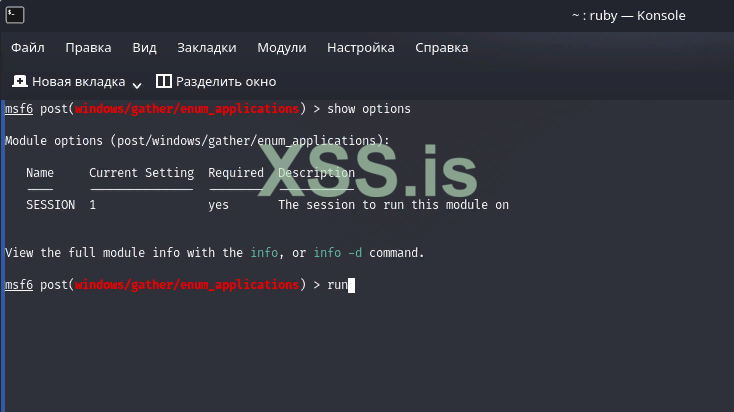Open the Справка menu

pyautogui.click(x=441, y=48)
